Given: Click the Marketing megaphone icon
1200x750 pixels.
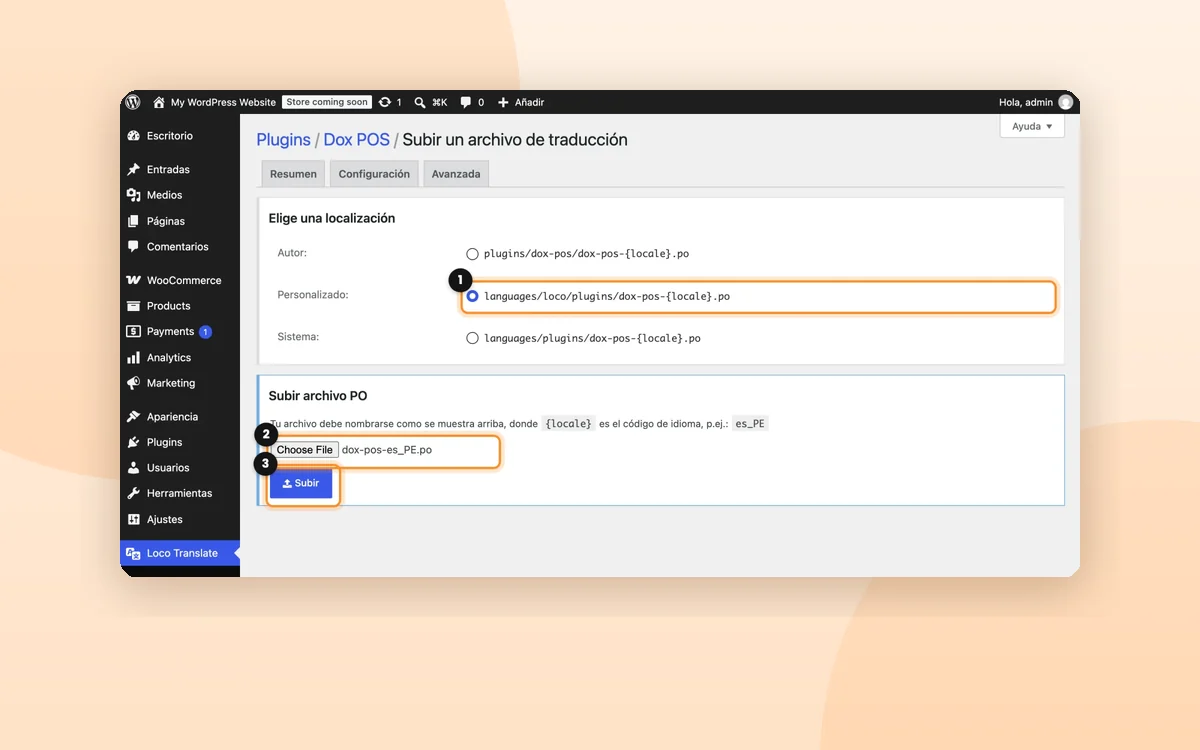Looking at the screenshot, I should (x=133, y=383).
